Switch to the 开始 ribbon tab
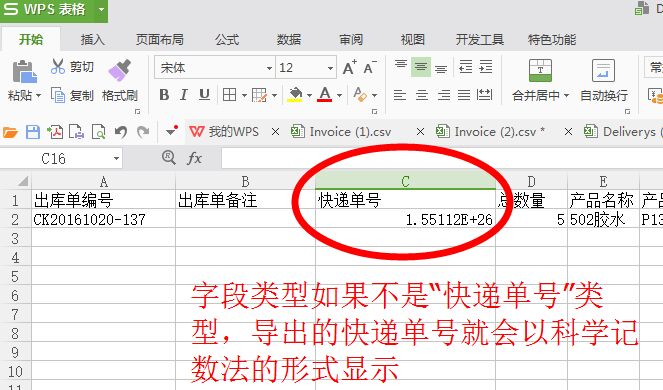The image size is (663, 390). [x=31, y=40]
